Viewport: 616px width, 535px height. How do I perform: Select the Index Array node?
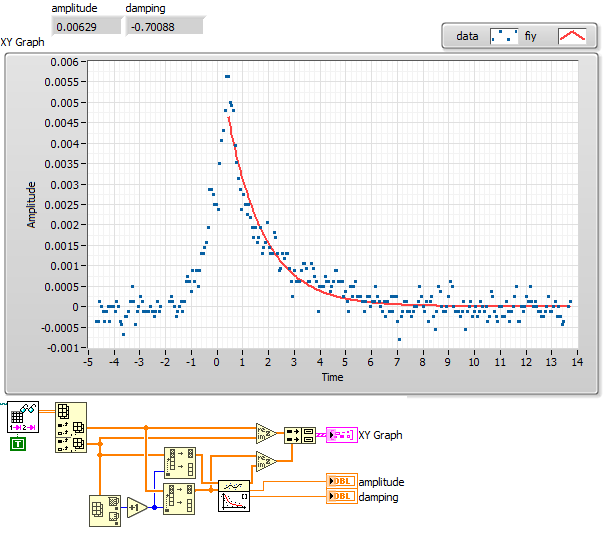point(71,427)
